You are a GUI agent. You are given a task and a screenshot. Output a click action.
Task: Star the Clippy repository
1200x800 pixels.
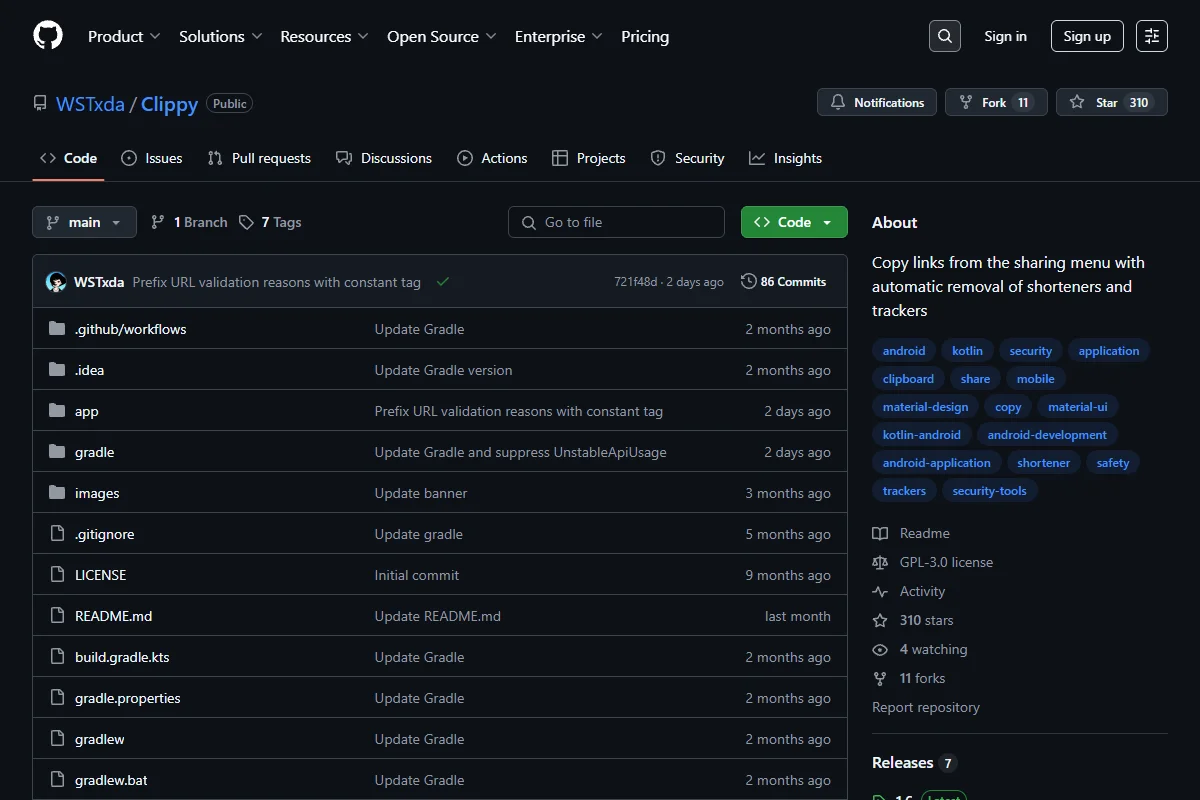click(1112, 102)
